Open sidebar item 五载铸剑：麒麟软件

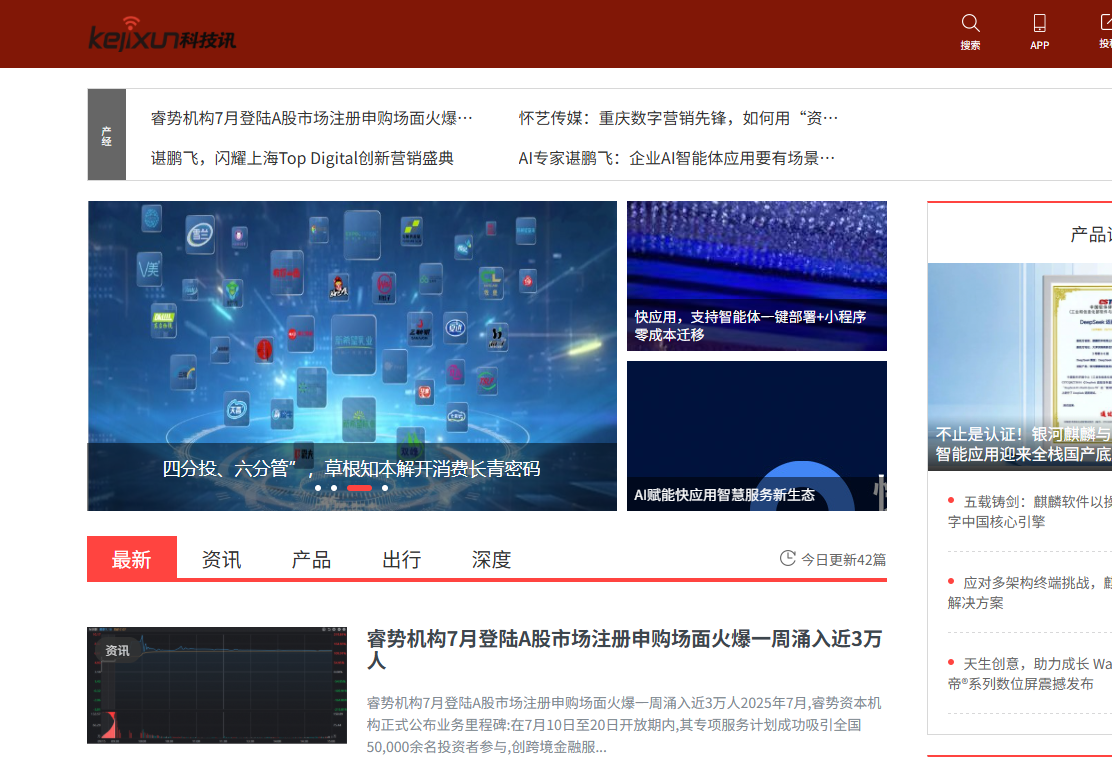[1030, 512]
